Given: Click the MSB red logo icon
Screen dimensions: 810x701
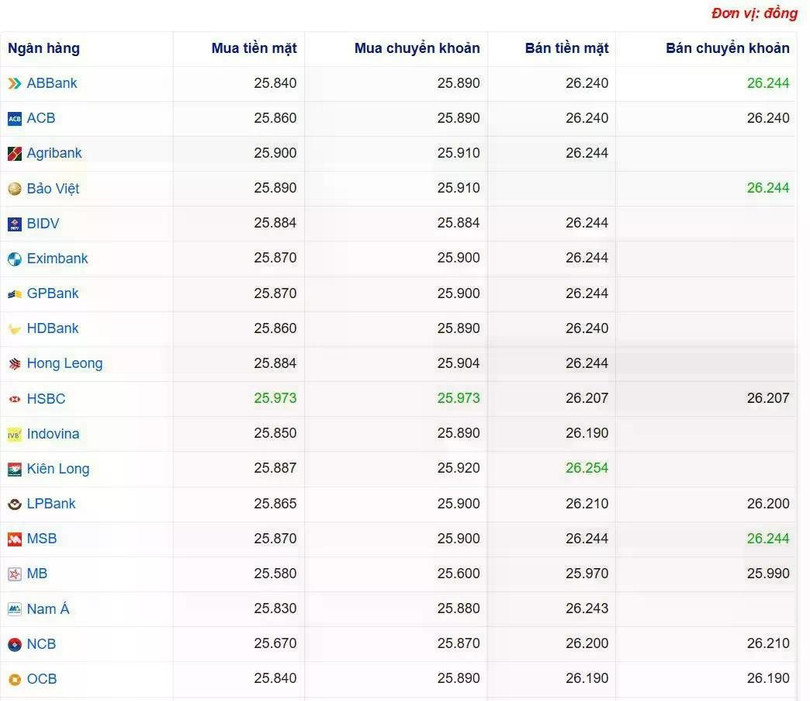Looking at the screenshot, I should pos(14,539).
